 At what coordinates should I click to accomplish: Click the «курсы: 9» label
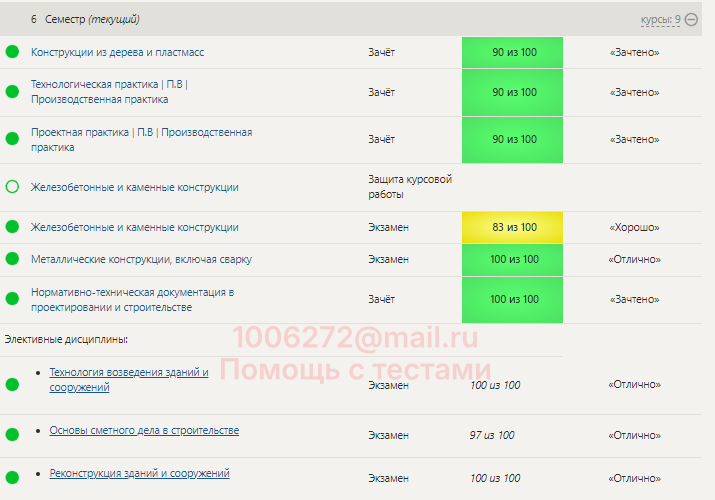[x=661, y=19]
